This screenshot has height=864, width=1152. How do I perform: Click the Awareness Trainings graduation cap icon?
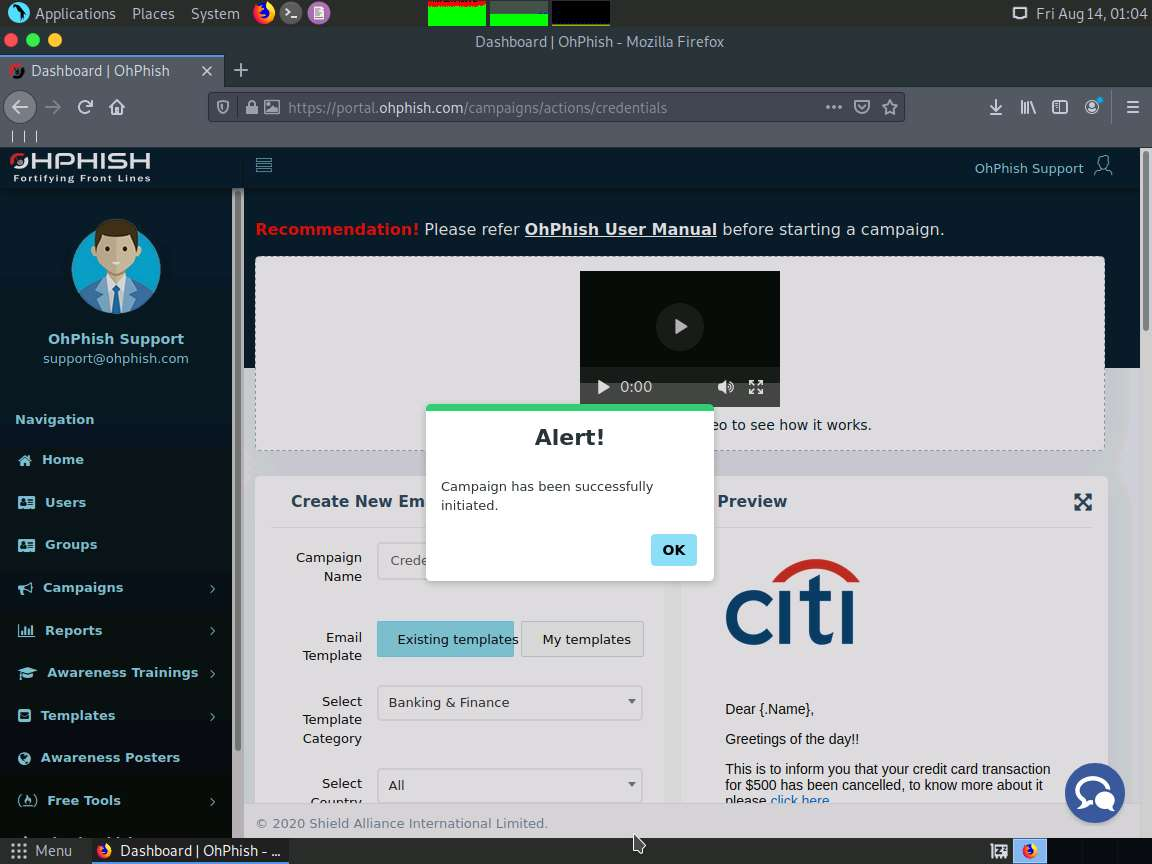coord(26,673)
